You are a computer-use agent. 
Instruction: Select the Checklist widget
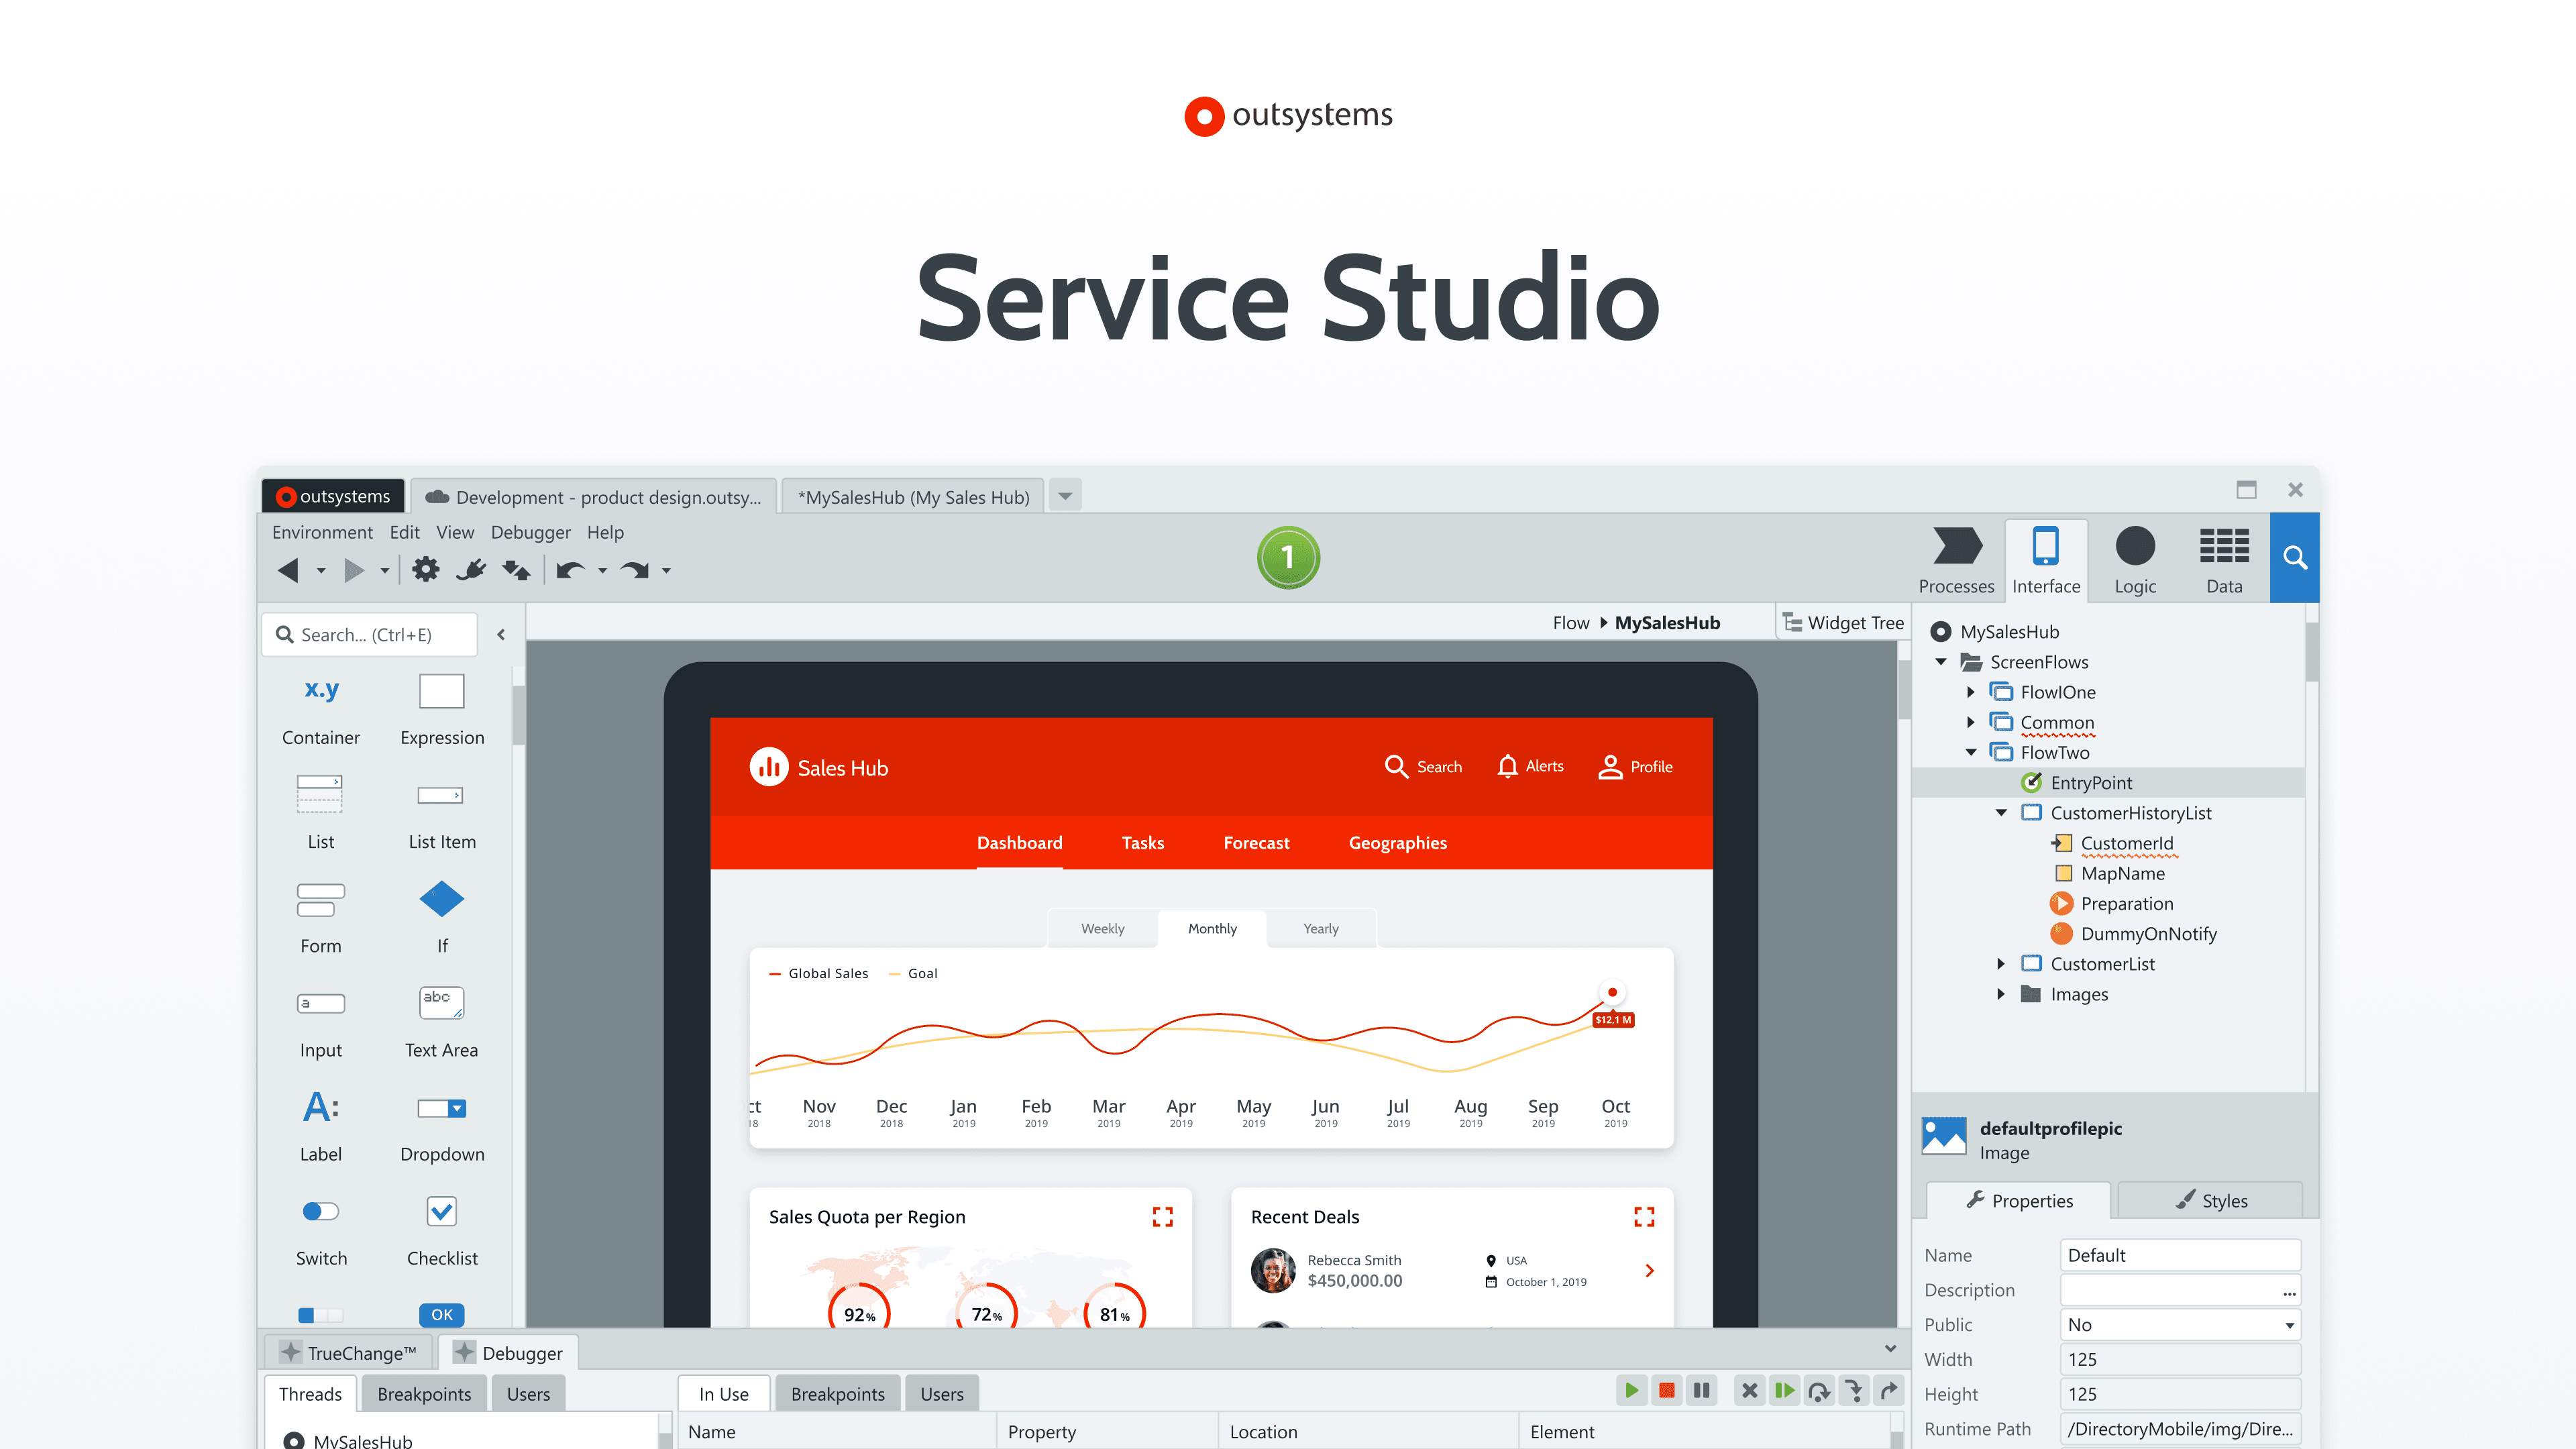(442, 1231)
